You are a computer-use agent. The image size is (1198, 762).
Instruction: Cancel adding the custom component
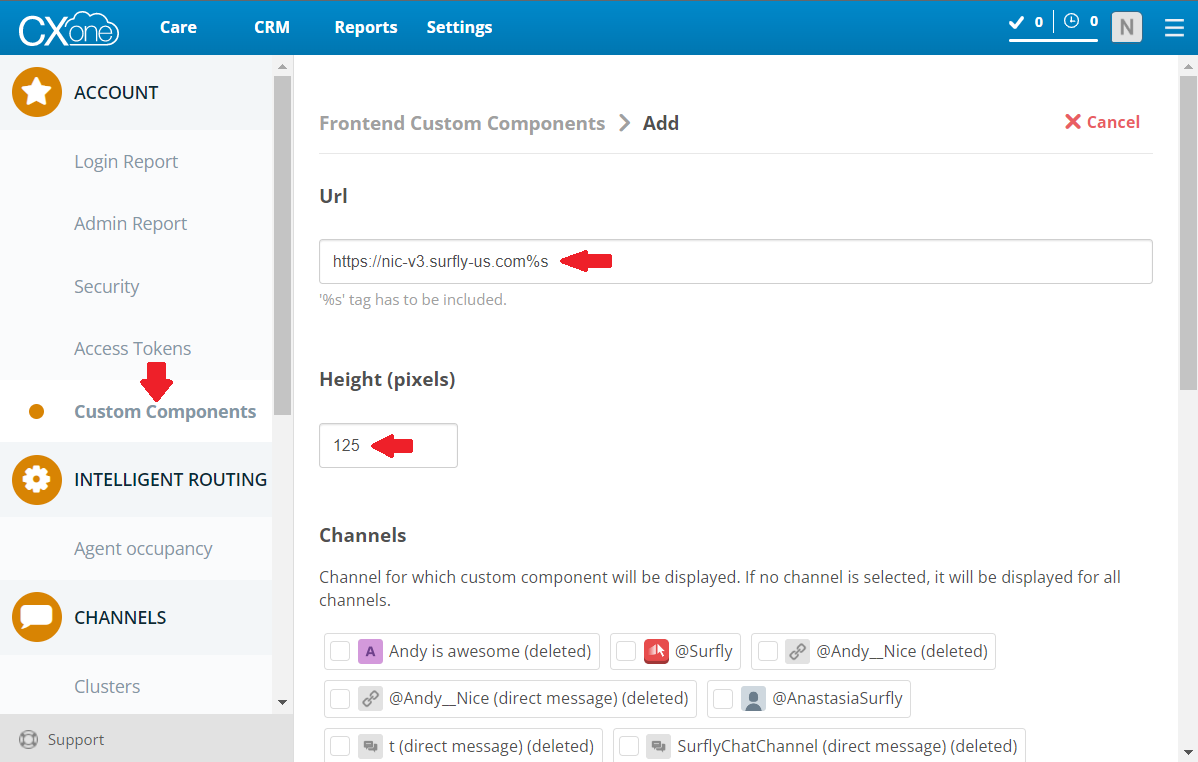click(1102, 122)
